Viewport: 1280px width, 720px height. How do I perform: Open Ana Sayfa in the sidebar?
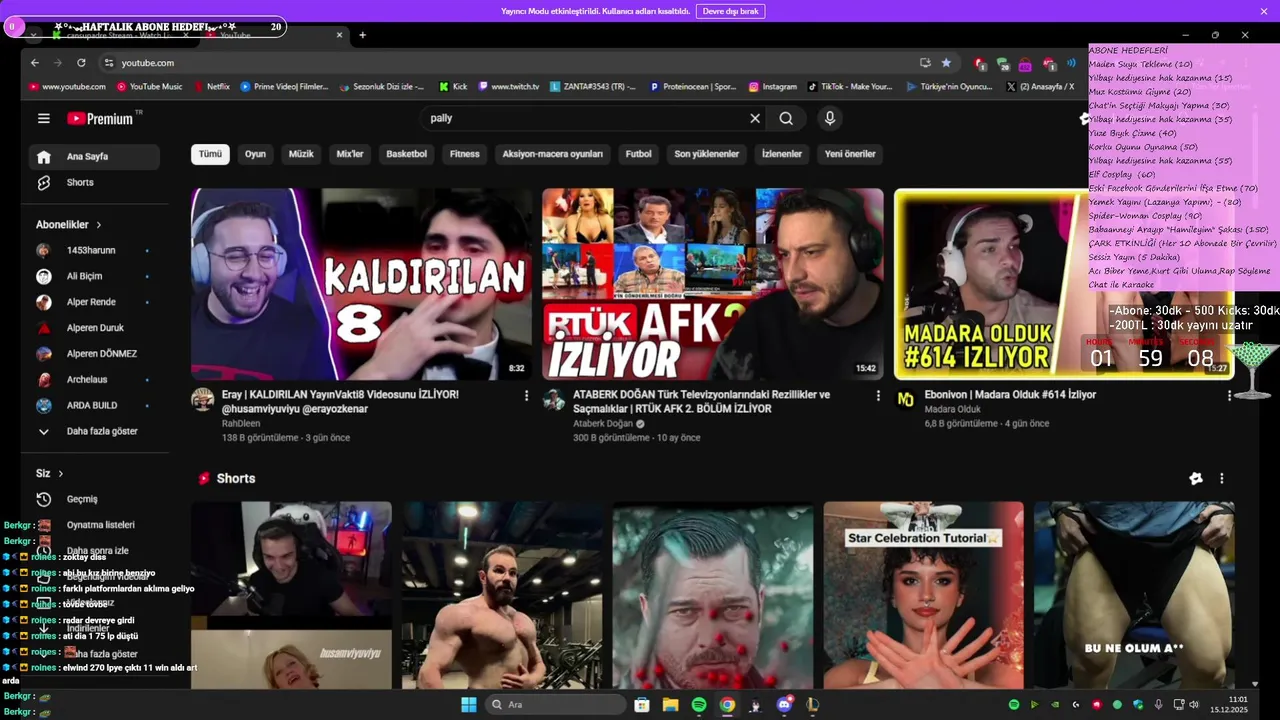pyautogui.click(x=95, y=157)
